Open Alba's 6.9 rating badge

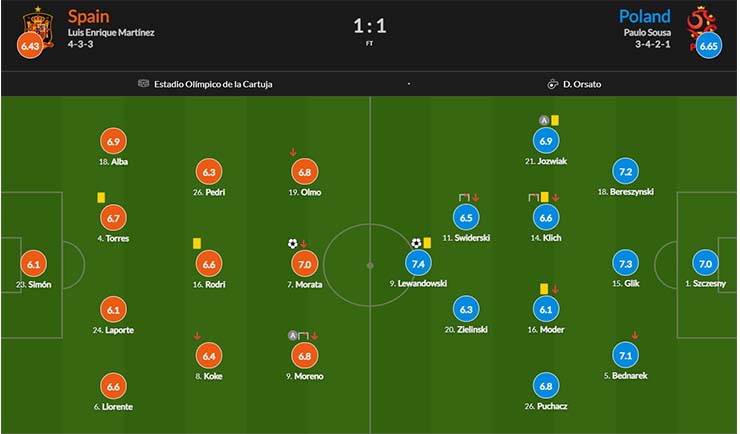click(x=113, y=142)
